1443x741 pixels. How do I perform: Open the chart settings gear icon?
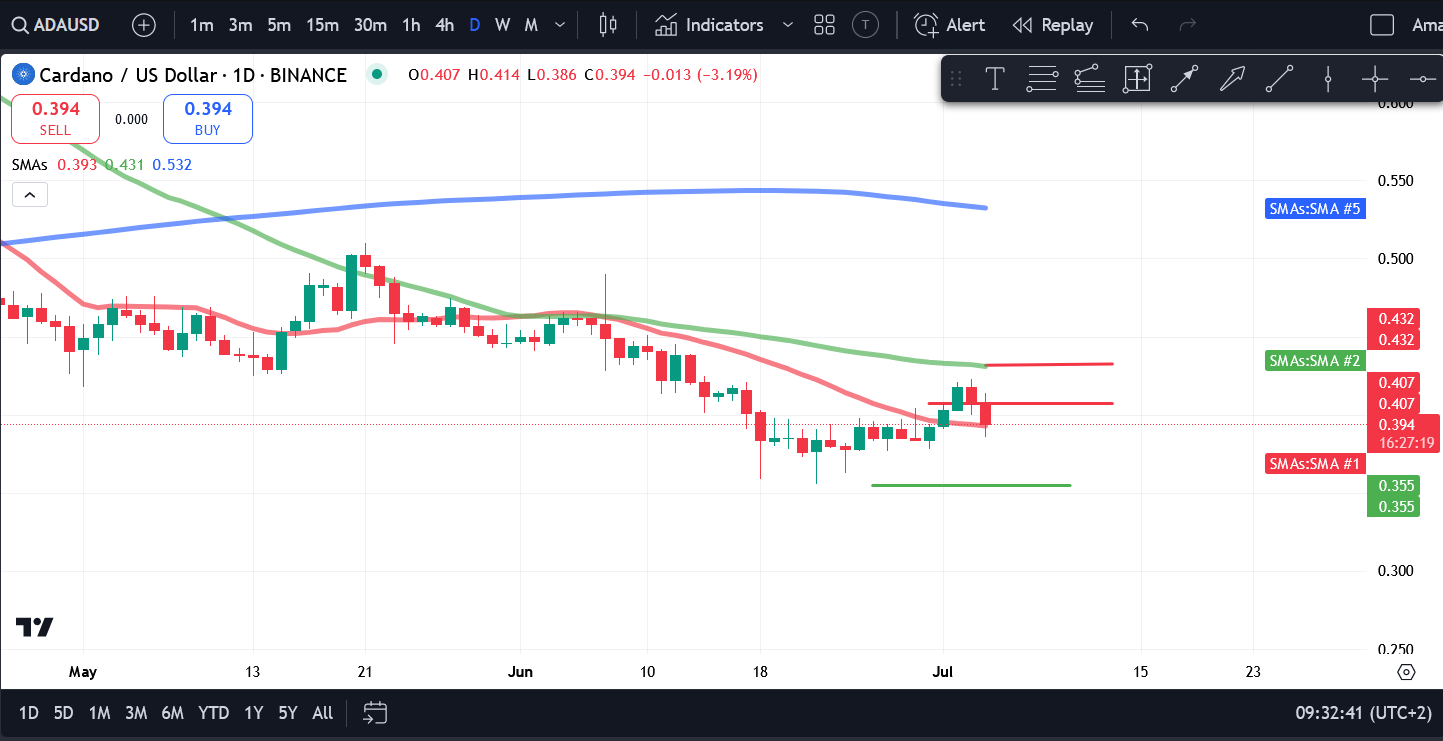pyautogui.click(x=1406, y=672)
